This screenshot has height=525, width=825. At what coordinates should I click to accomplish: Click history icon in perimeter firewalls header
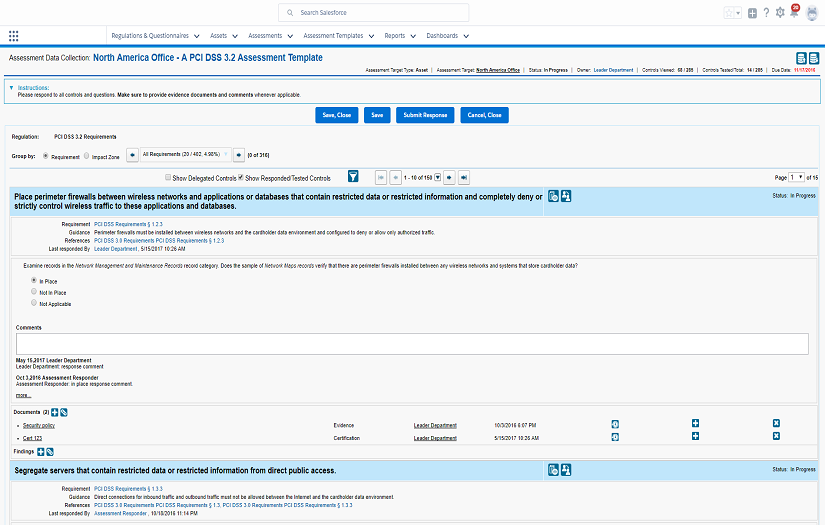point(553,196)
